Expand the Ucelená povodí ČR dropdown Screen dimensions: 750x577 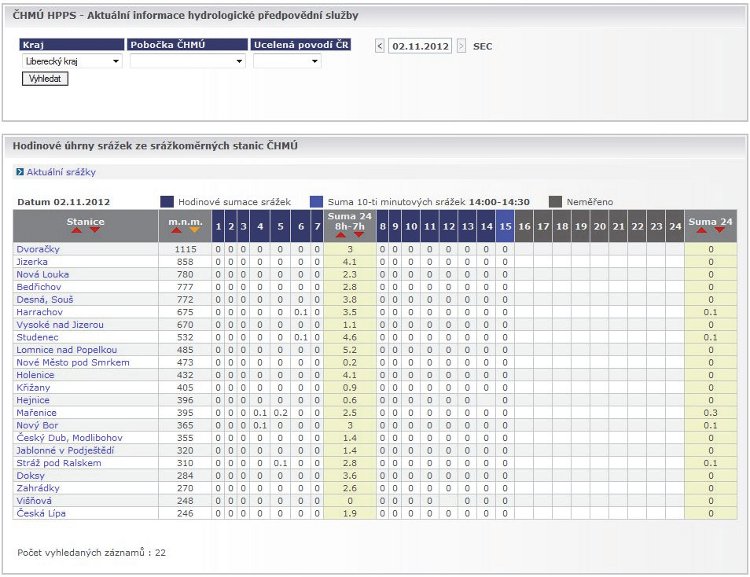287,61
